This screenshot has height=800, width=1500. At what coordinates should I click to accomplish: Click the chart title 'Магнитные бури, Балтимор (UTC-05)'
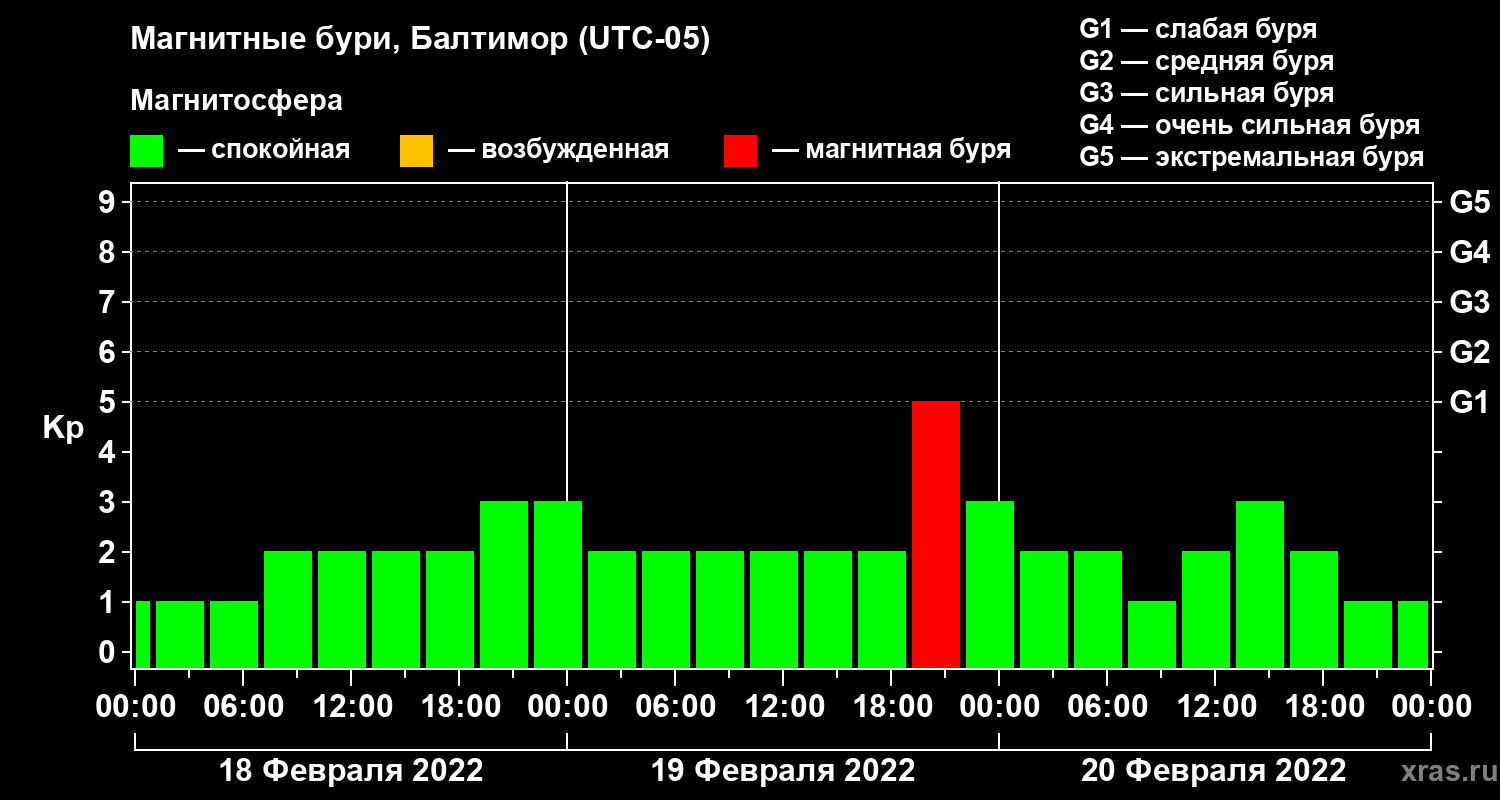pyautogui.click(x=420, y=40)
